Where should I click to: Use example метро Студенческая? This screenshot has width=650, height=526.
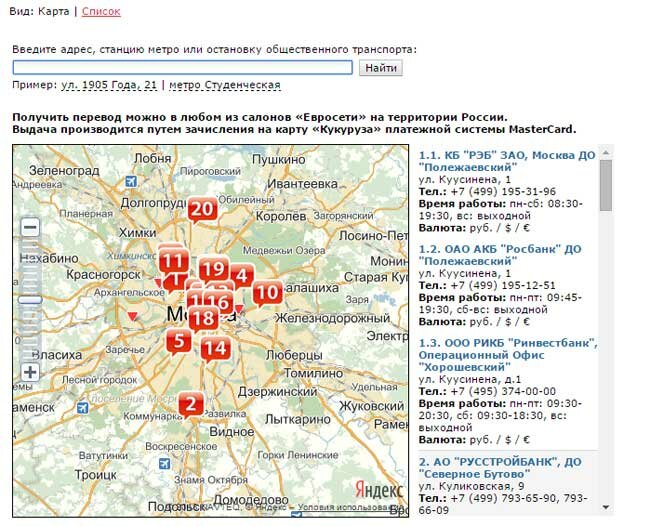(x=225, y=85)
